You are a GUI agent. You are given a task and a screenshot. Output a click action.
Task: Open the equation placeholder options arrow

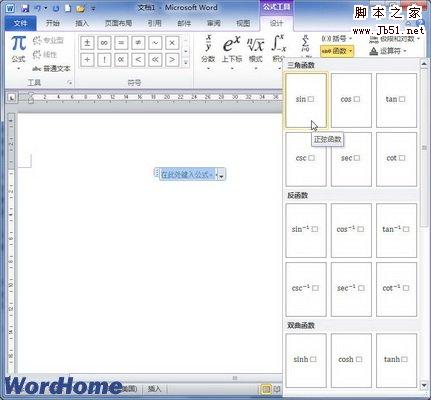point(221,174)
